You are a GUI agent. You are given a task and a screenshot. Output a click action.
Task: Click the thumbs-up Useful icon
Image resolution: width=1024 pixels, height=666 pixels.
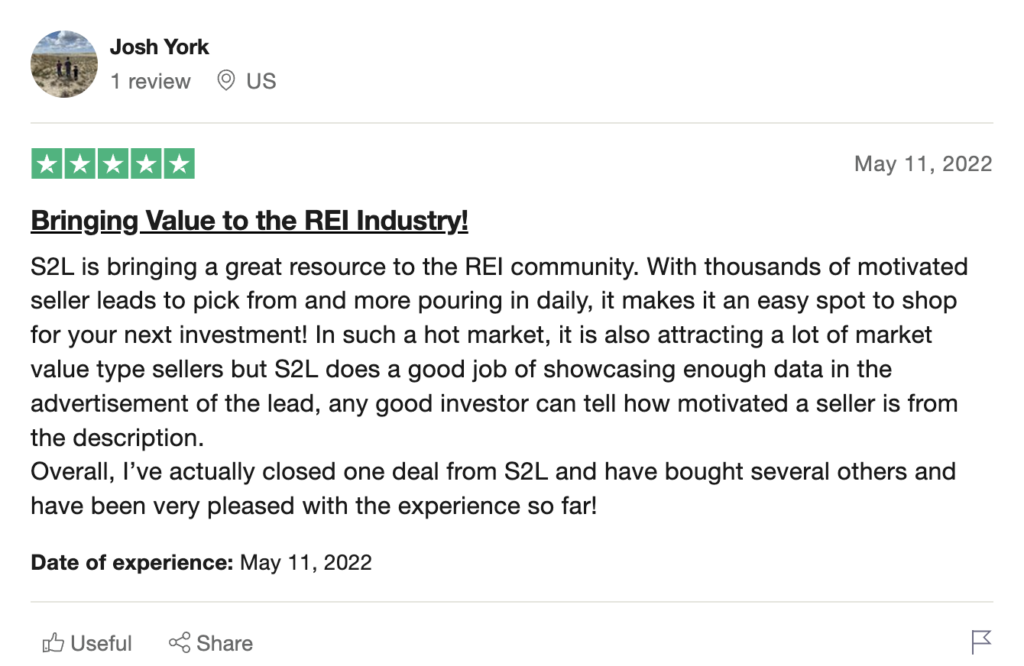[x=51, y=642]
